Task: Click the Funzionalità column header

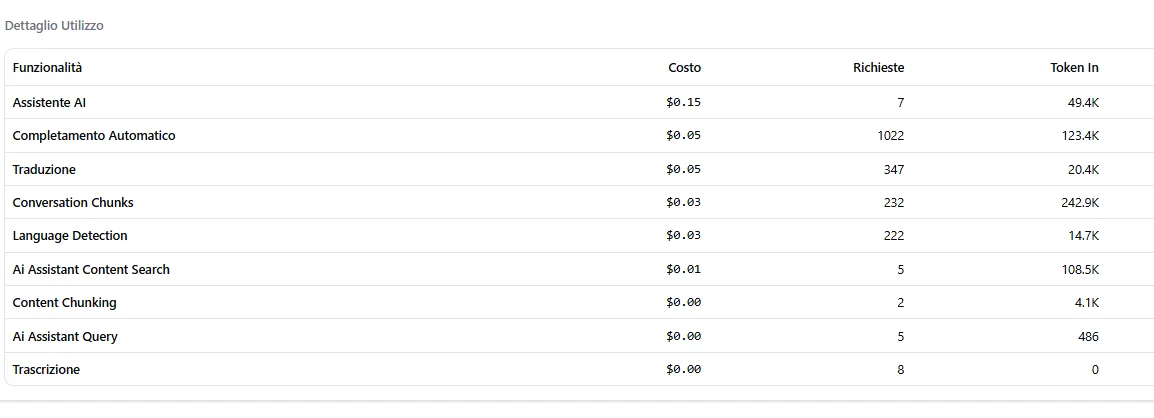Action: (47, 68)
